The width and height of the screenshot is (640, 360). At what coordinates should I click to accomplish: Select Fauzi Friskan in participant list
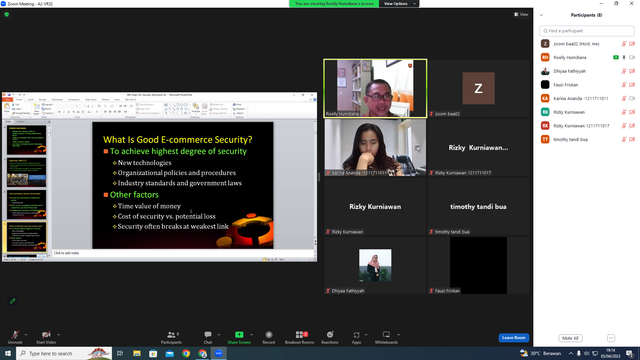click(x=587, y=84)
